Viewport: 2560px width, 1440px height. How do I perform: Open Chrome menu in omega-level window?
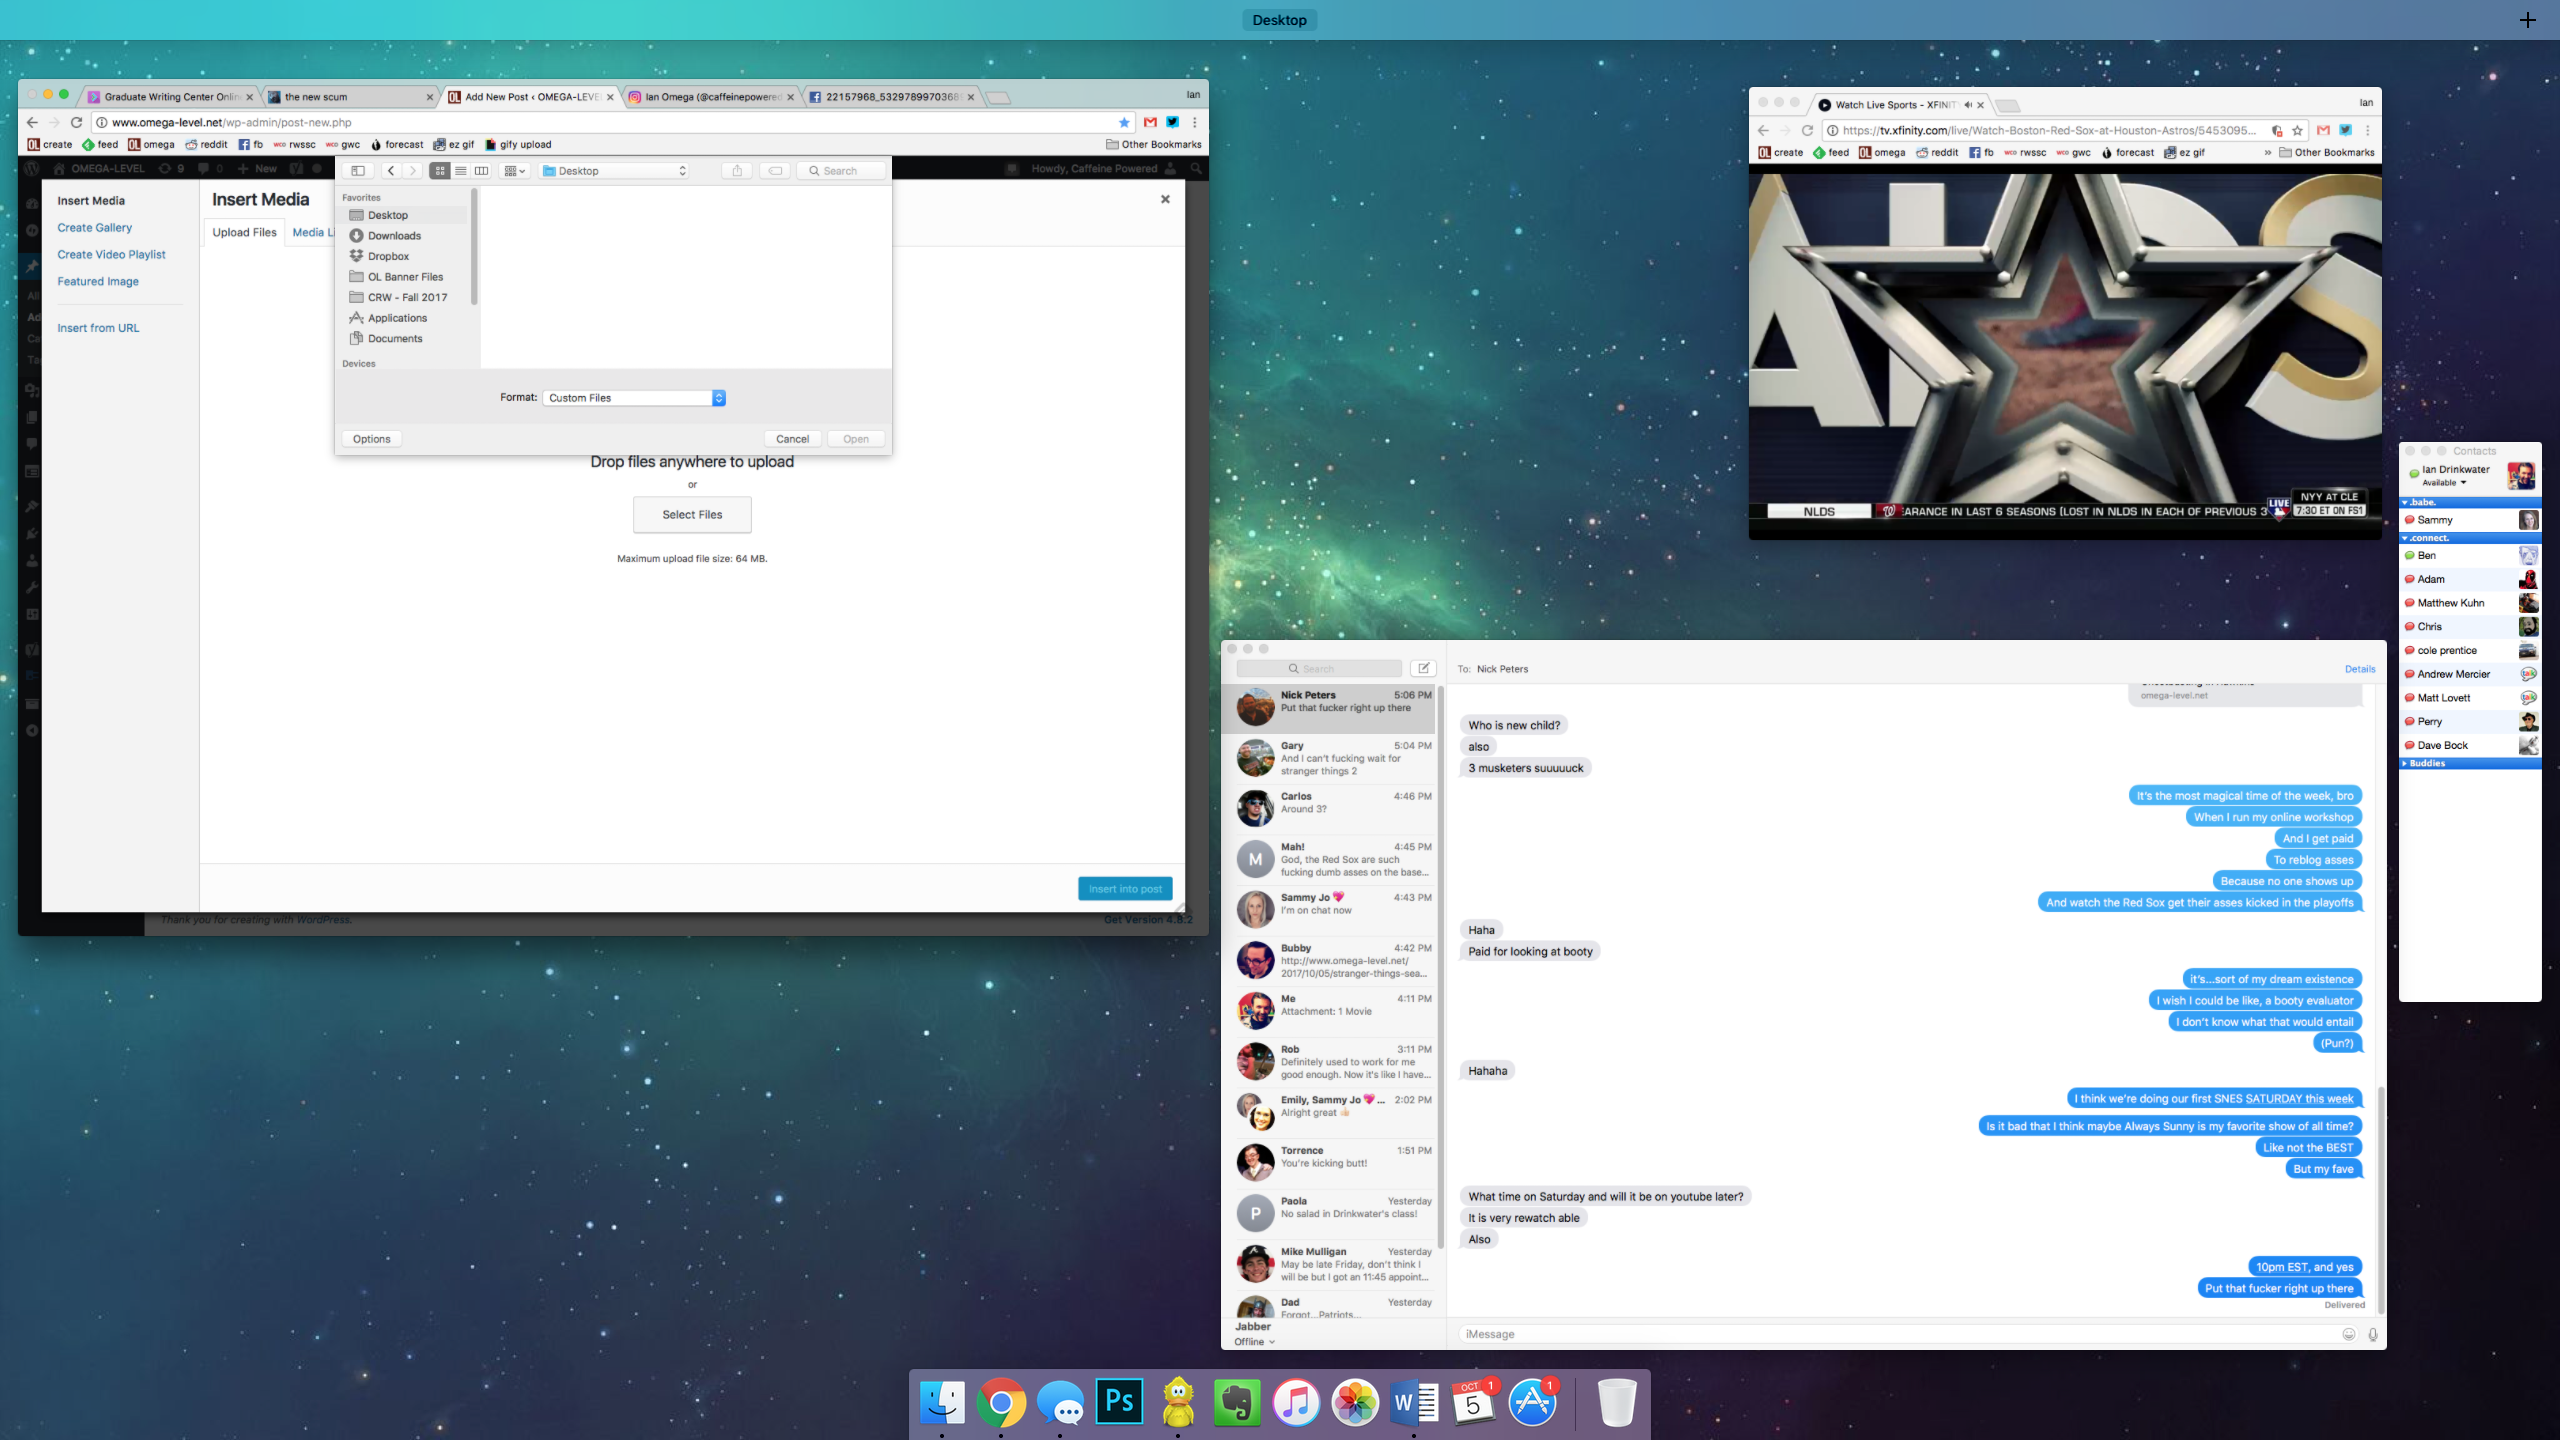pyautogui.click(x=1194, y=122)
